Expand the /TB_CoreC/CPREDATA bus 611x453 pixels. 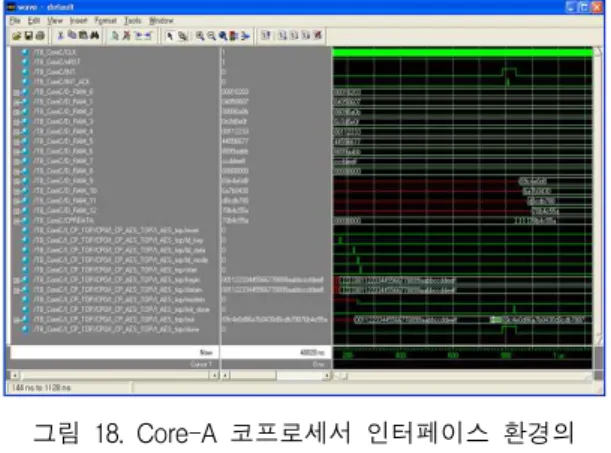16,221
